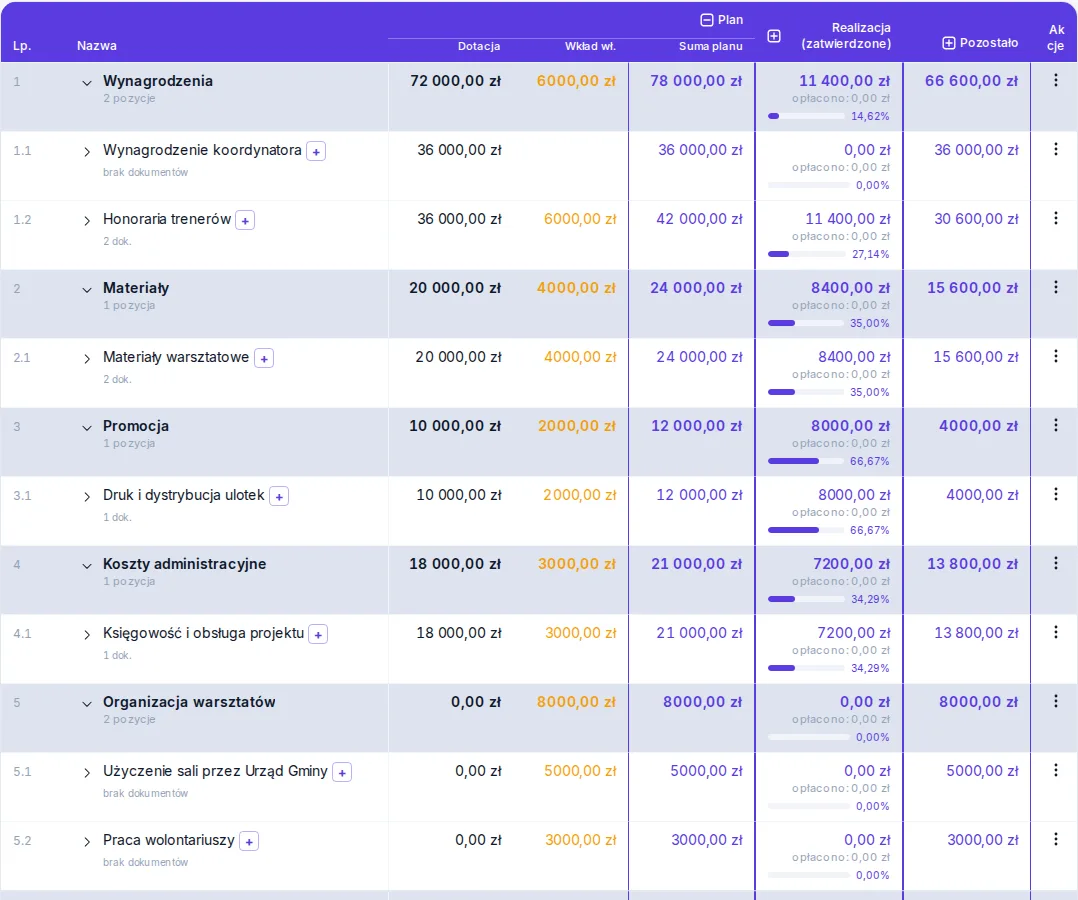Click Organizacja warsztatów own contribution 8000,00 zł
The image size is (1078, 900).
pos(576,702)
